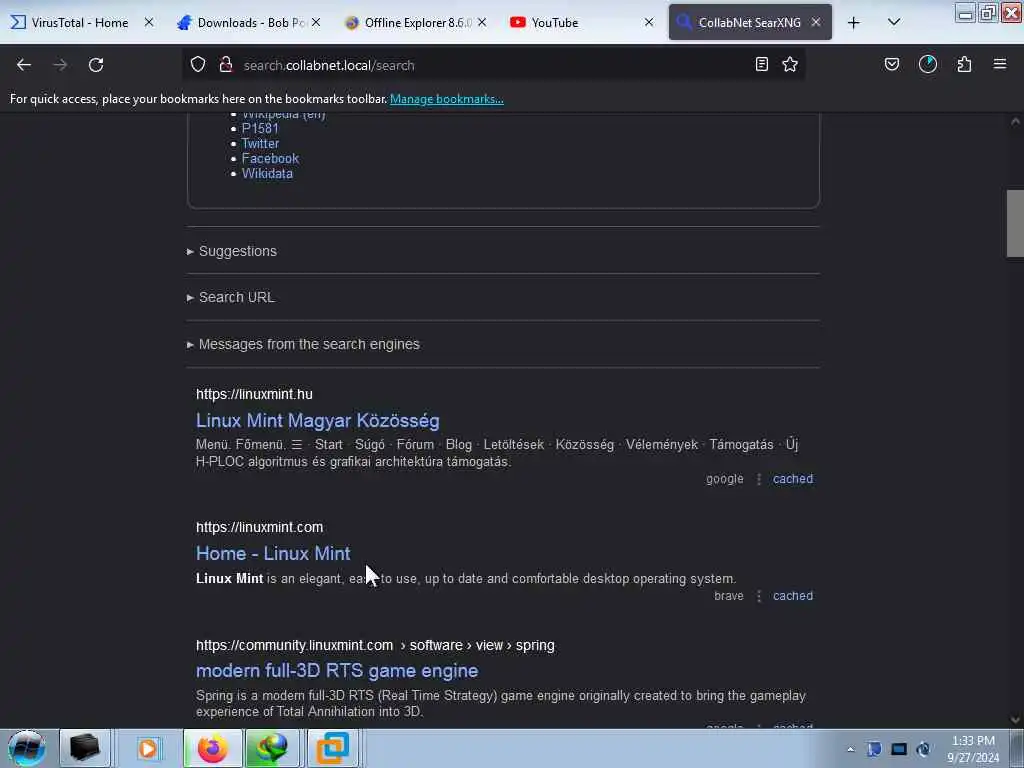
Task: Open tracking protection shield icon
Action: (198, 65)
